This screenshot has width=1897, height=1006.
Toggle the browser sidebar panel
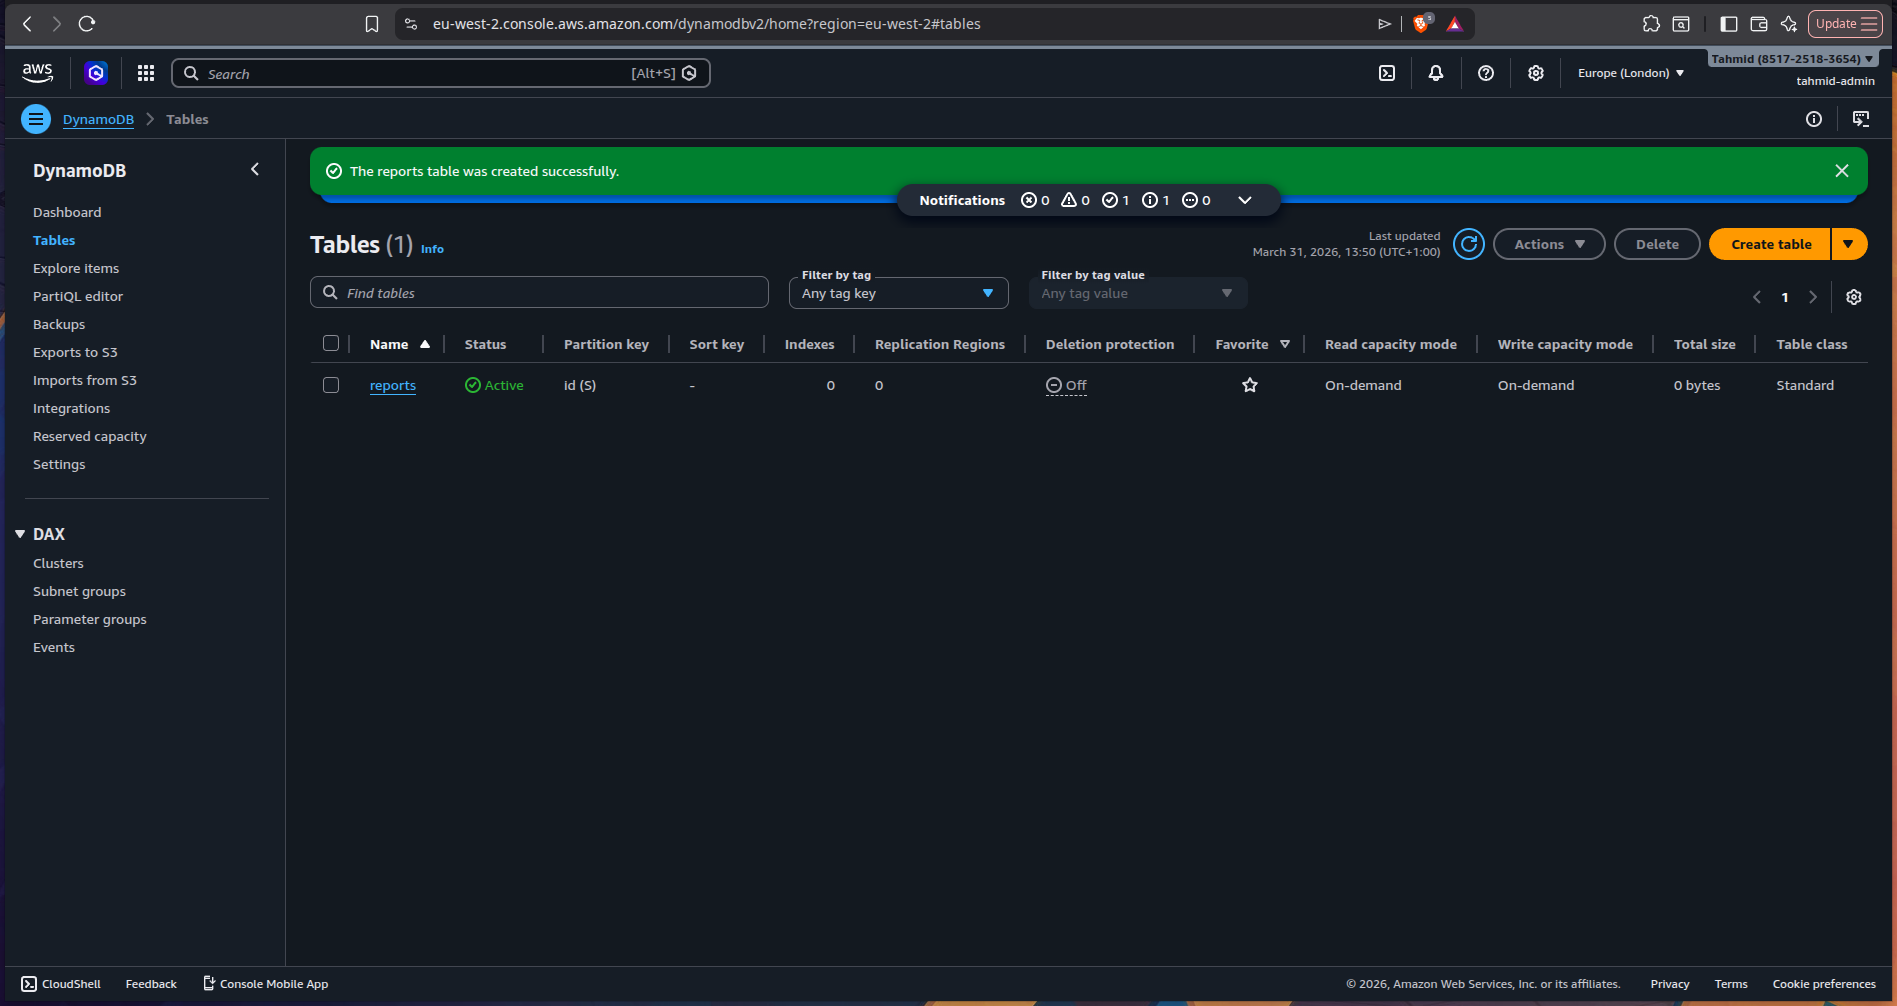(x=1729, y=24)
